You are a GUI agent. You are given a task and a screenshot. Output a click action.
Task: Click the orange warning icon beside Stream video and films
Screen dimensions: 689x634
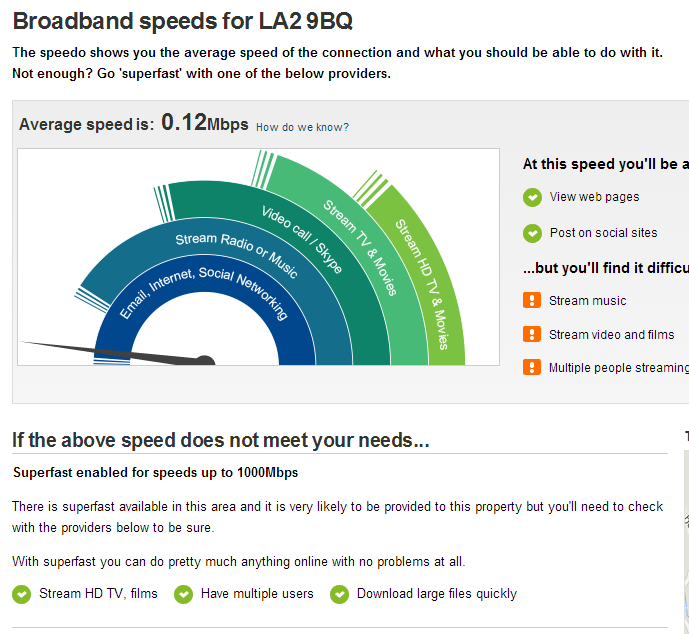coord(532,334)
